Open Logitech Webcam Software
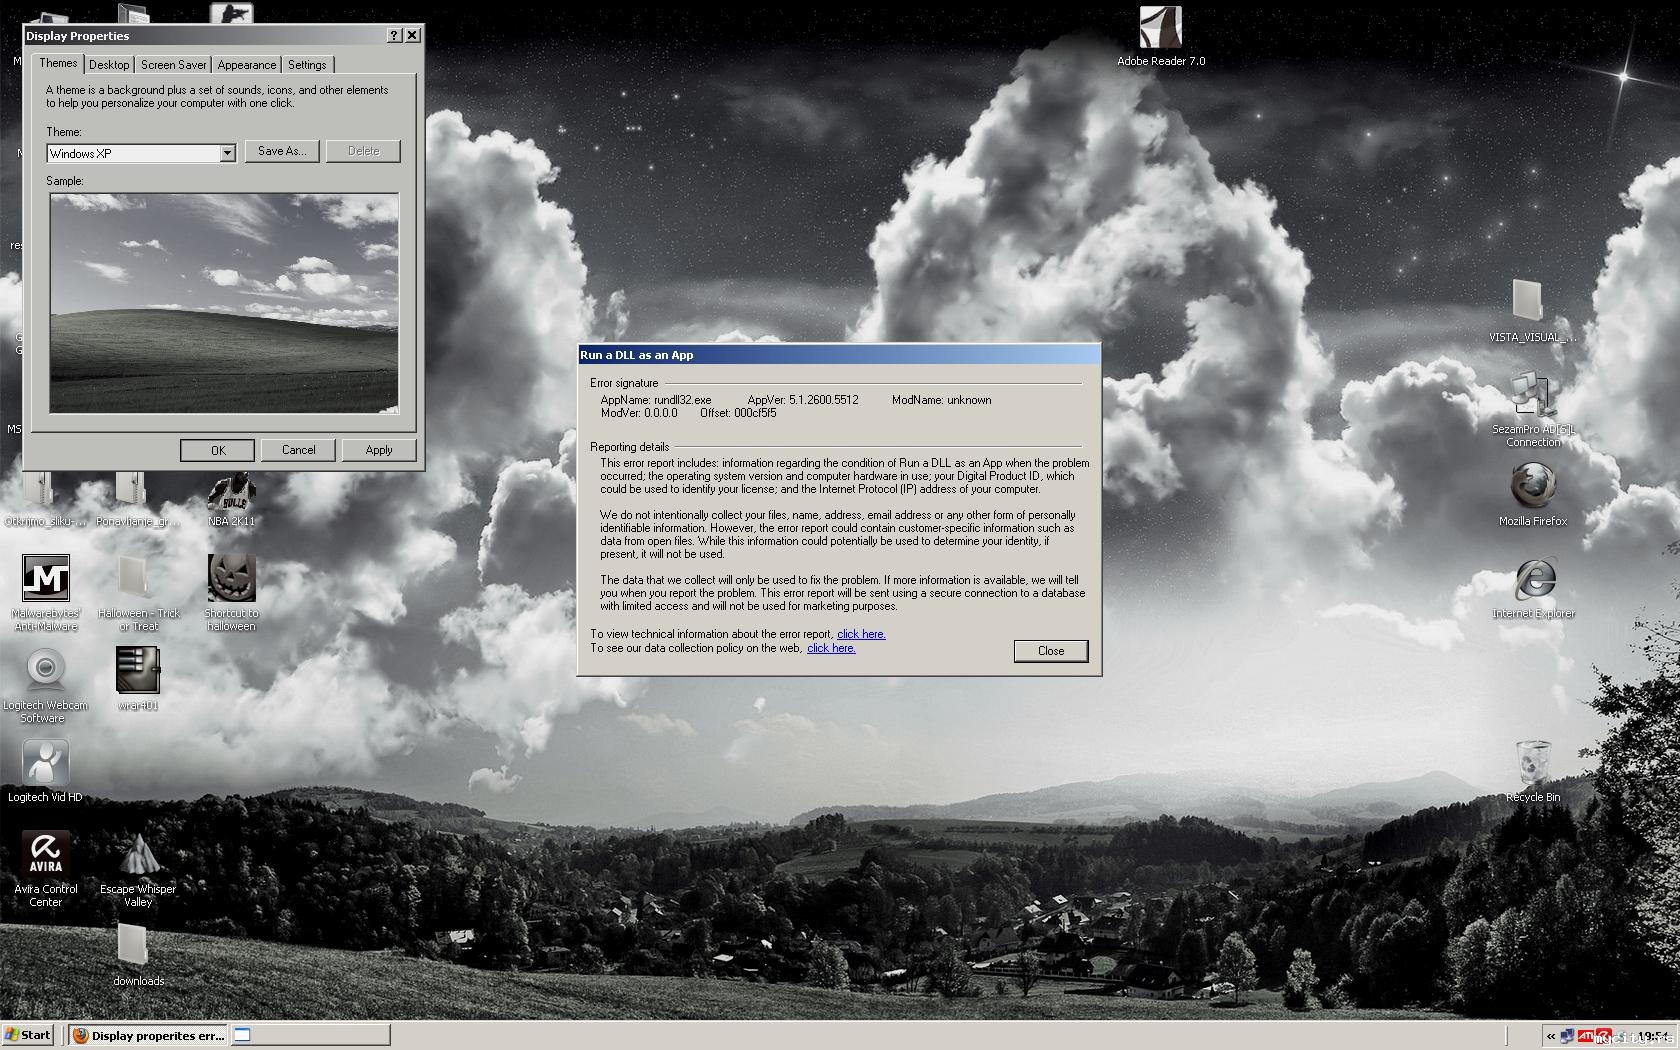 tap(45, 685)
